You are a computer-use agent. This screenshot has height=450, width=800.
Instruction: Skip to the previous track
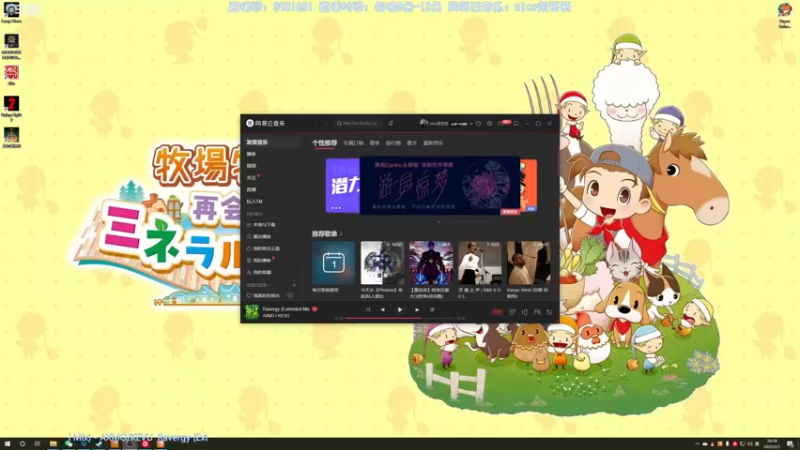point(383,310)
